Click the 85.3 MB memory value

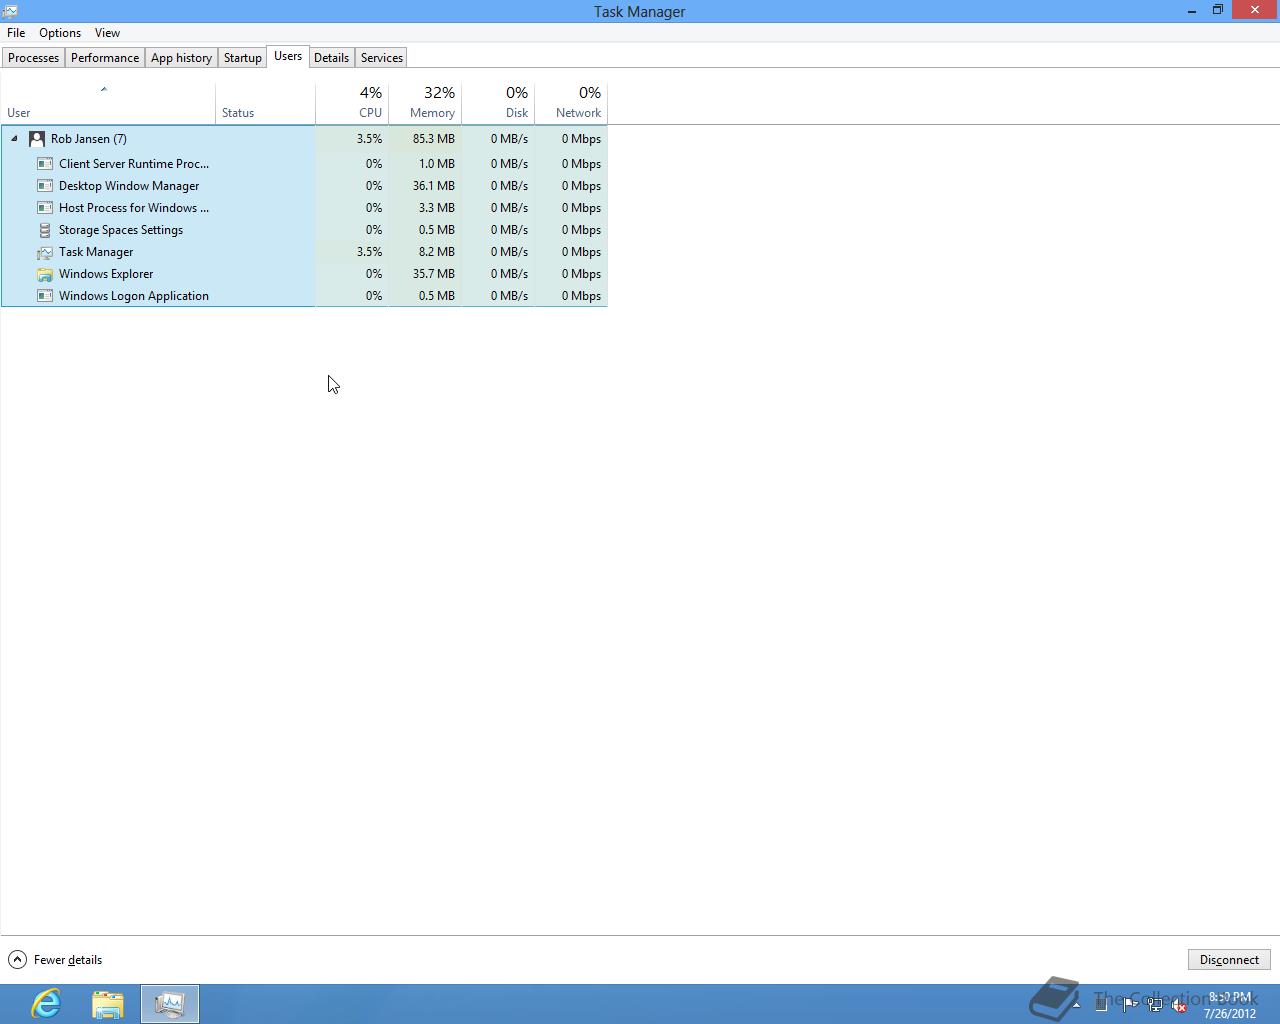[x=434, y=139]
